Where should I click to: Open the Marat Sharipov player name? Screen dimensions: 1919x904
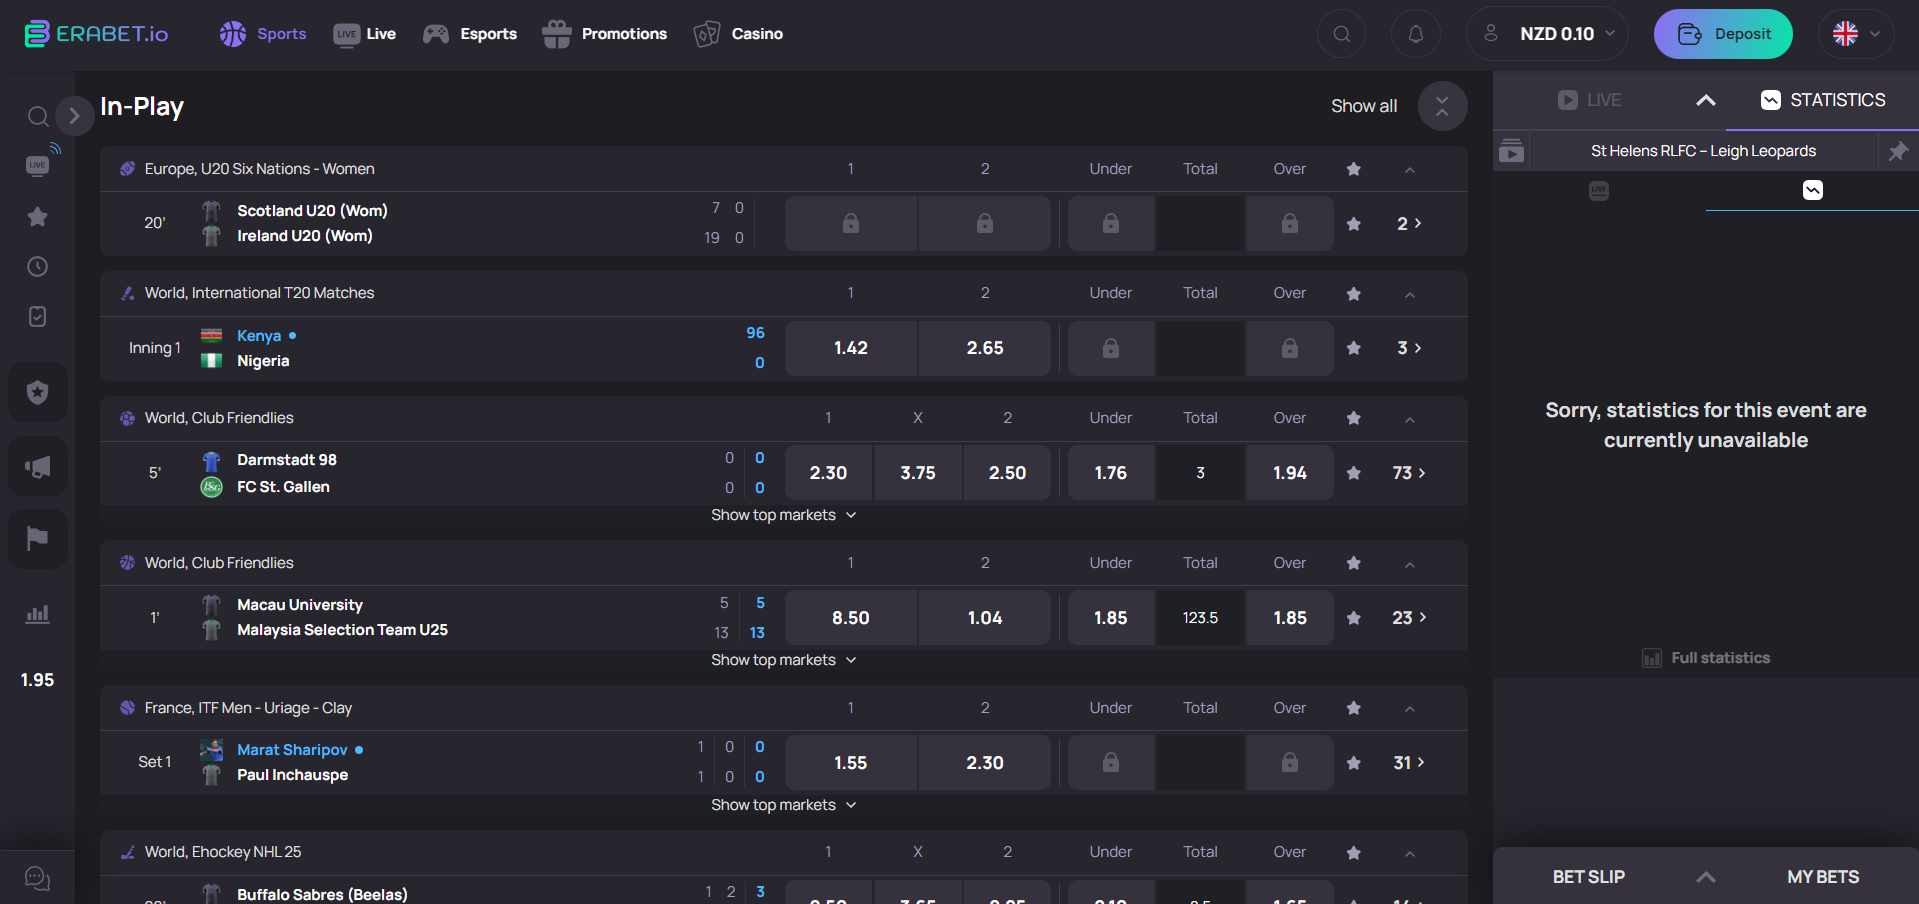292,750
